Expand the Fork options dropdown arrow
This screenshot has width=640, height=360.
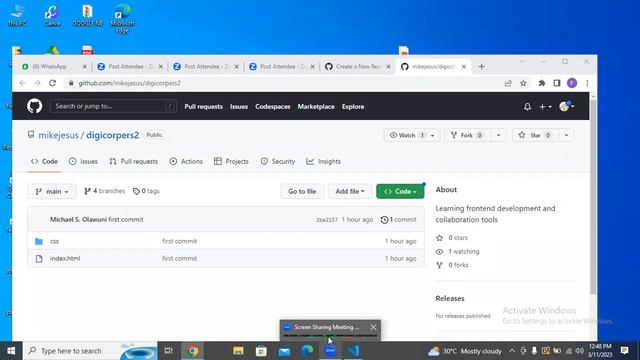tap(498, 135)
